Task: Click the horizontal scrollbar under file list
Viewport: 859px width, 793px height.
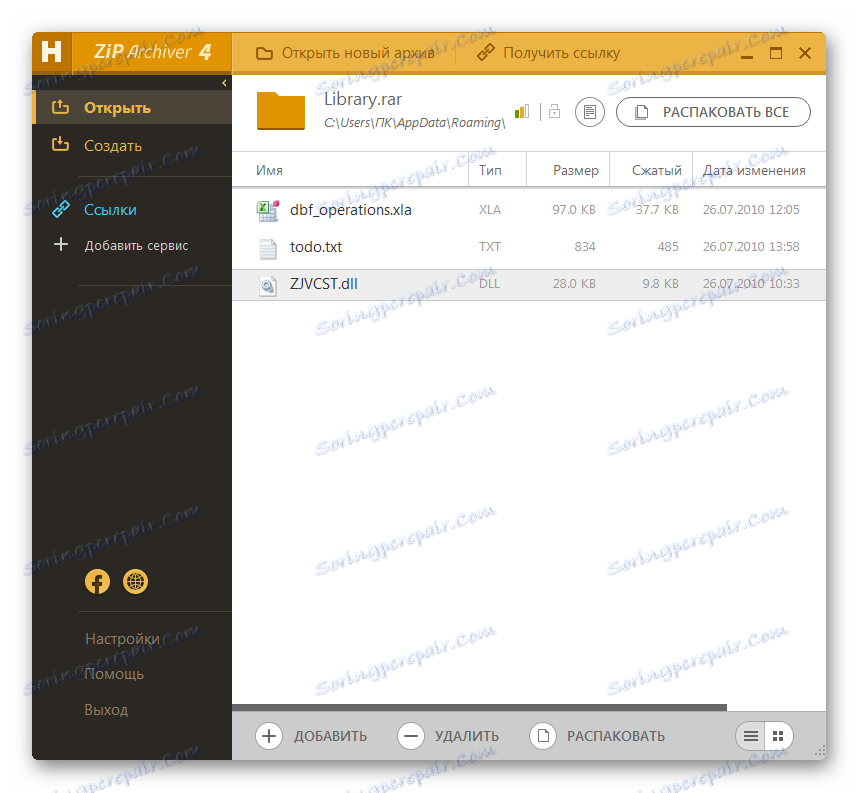Action: [x=479, y=708]
